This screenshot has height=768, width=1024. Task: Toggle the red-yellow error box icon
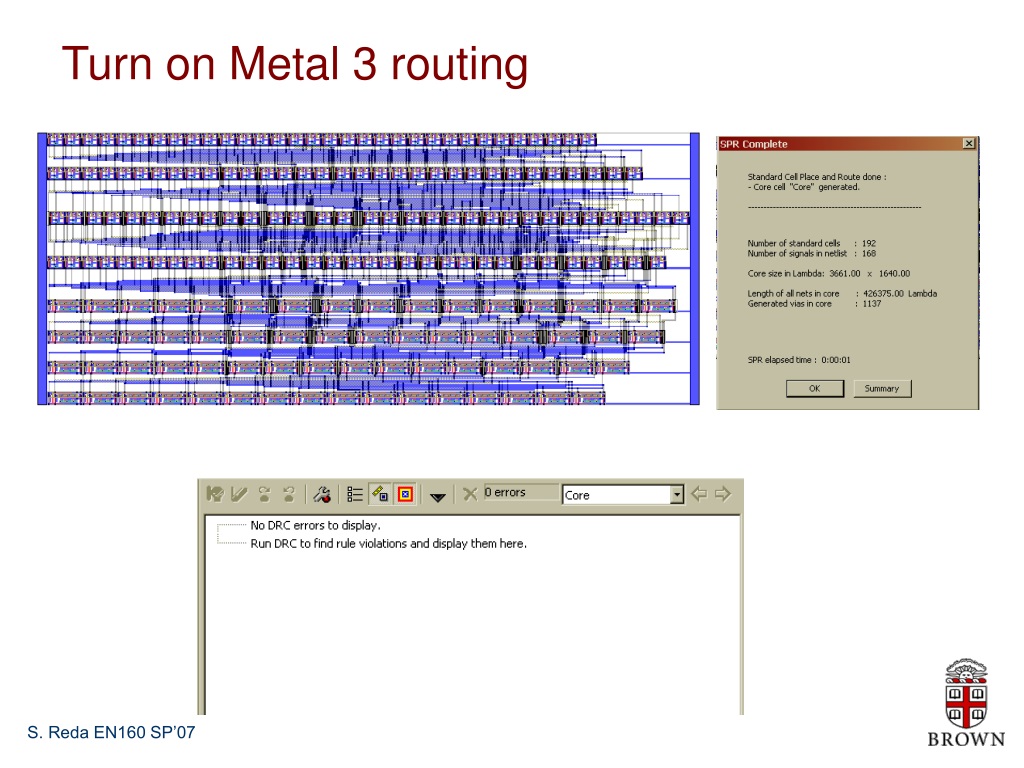pyautogui.click(x=405, y=494)
